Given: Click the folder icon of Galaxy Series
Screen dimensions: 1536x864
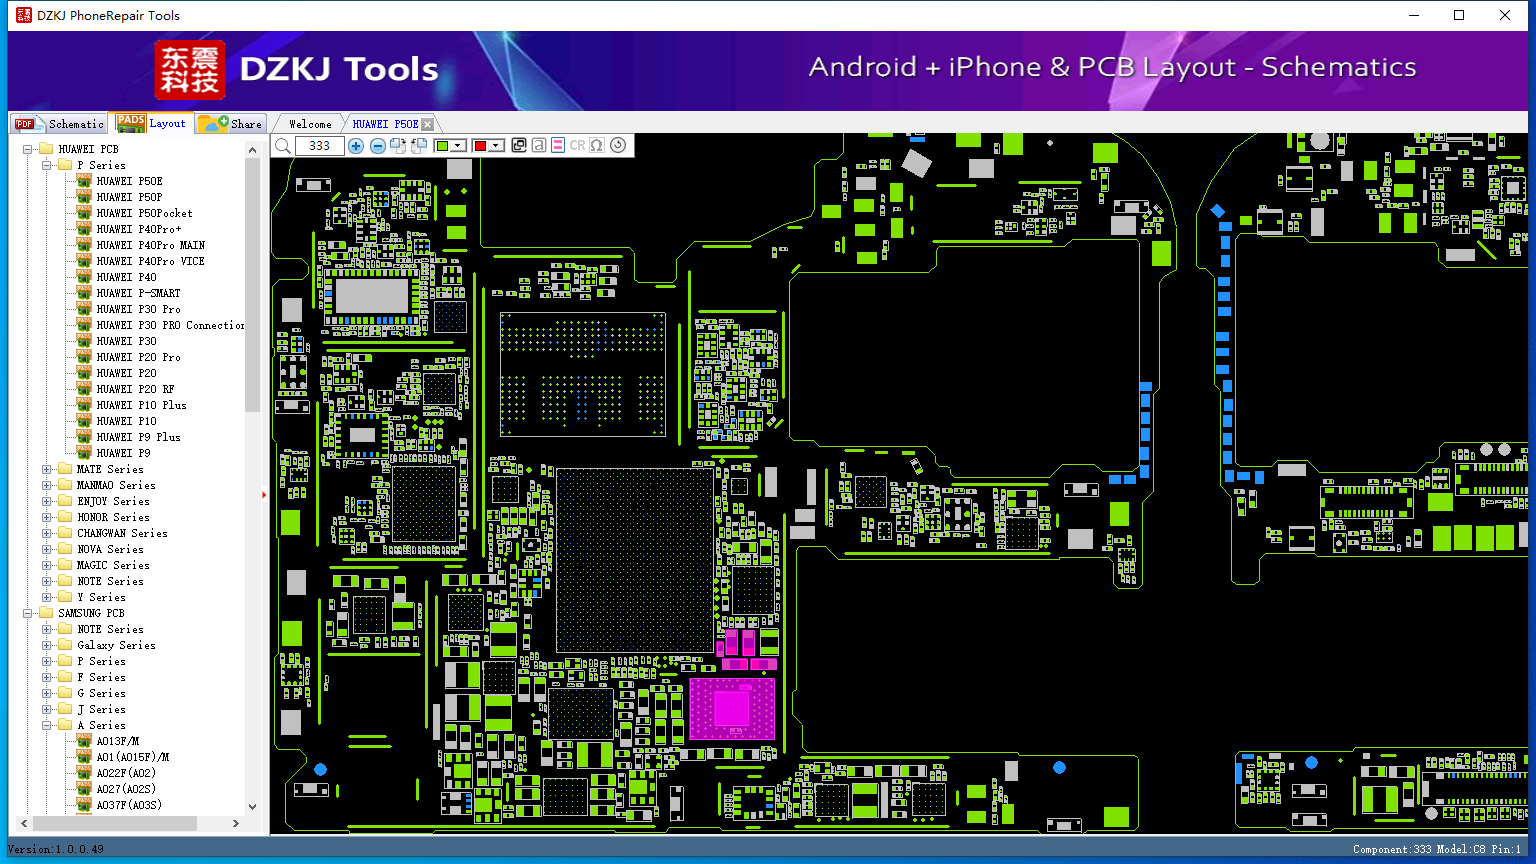Looking at the screenshot, I should click(65, 645).
